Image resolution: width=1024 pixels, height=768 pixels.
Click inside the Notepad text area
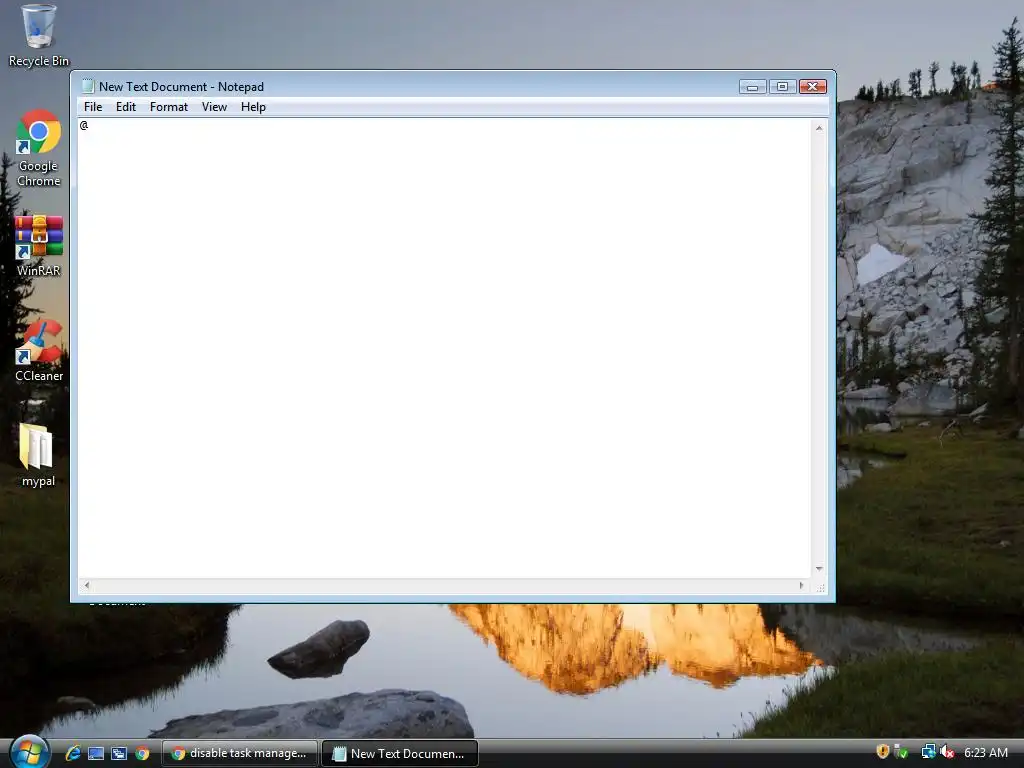(444, 348)
